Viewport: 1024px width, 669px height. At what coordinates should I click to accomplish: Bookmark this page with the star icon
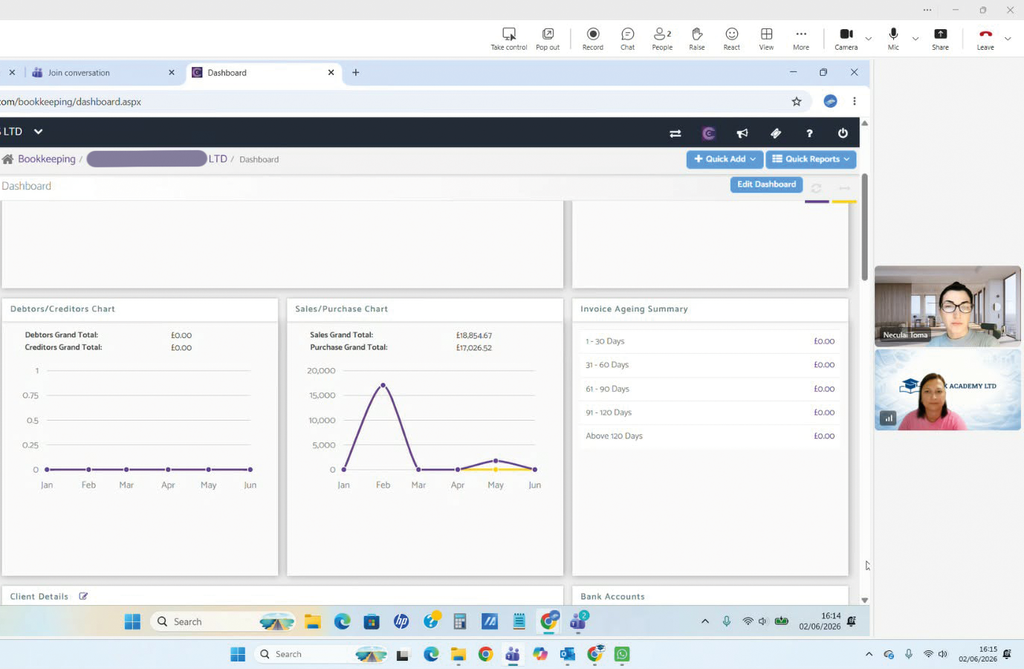coord(796,101)
